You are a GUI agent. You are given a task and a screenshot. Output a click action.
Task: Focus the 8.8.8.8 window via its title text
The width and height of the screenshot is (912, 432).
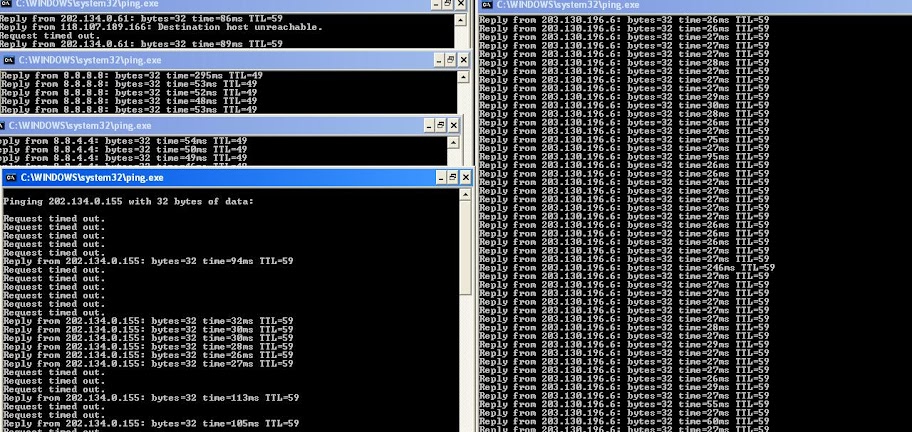tap(90, 60)
